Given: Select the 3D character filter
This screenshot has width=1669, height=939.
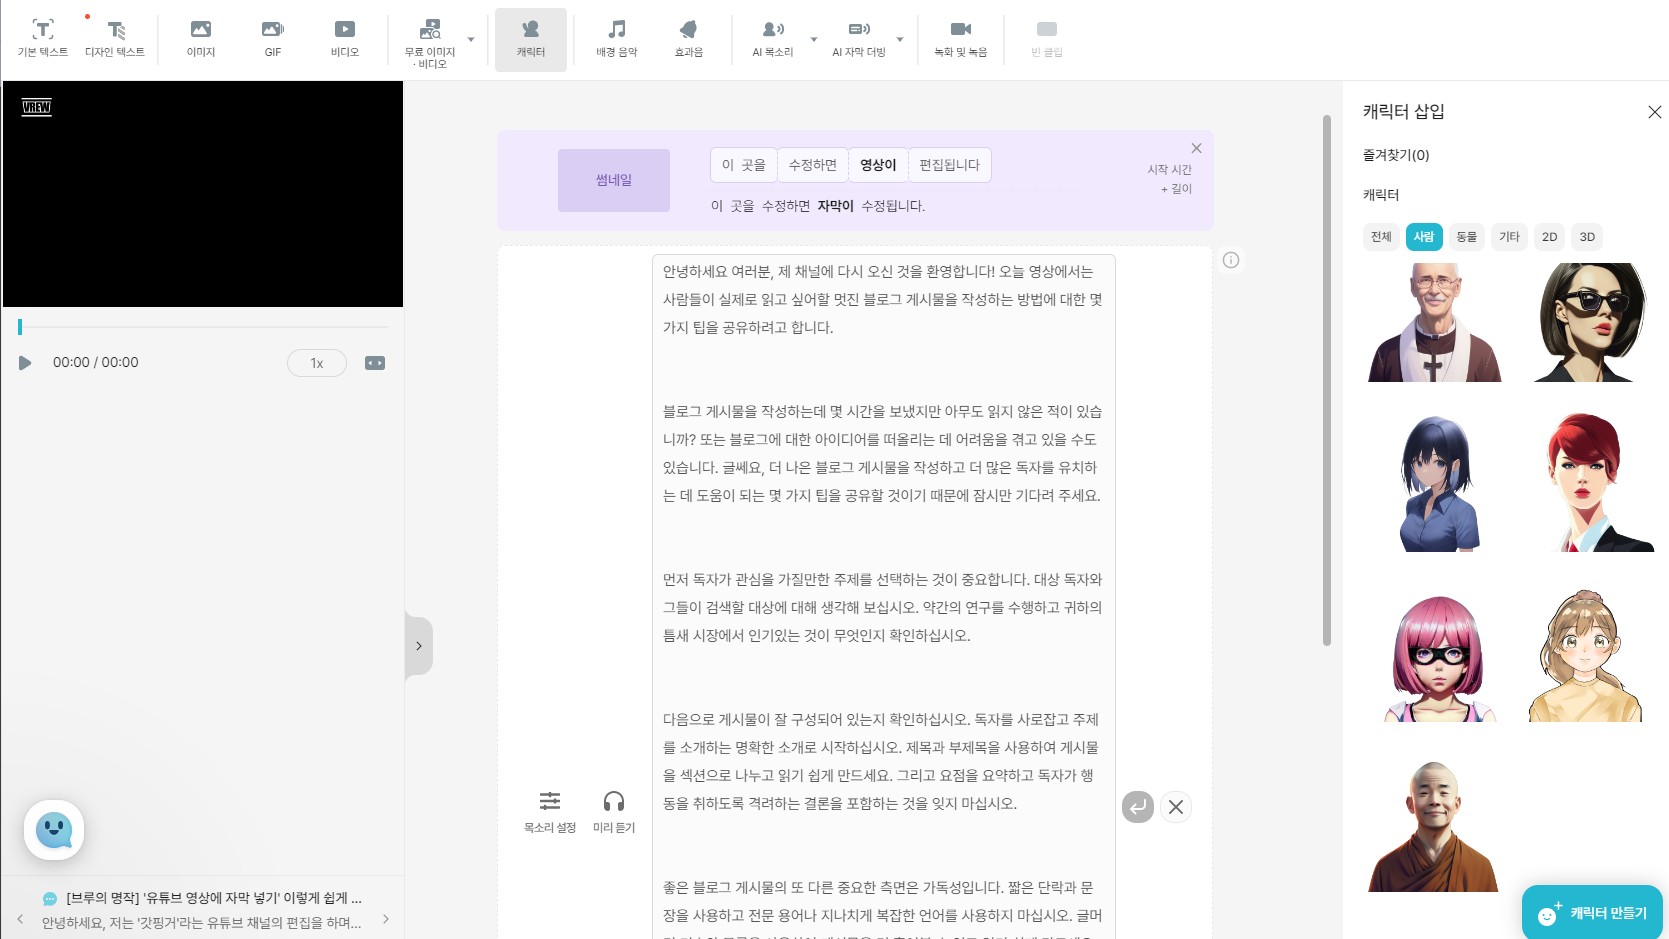Looking at the screenshot, I should [1587, 237].
